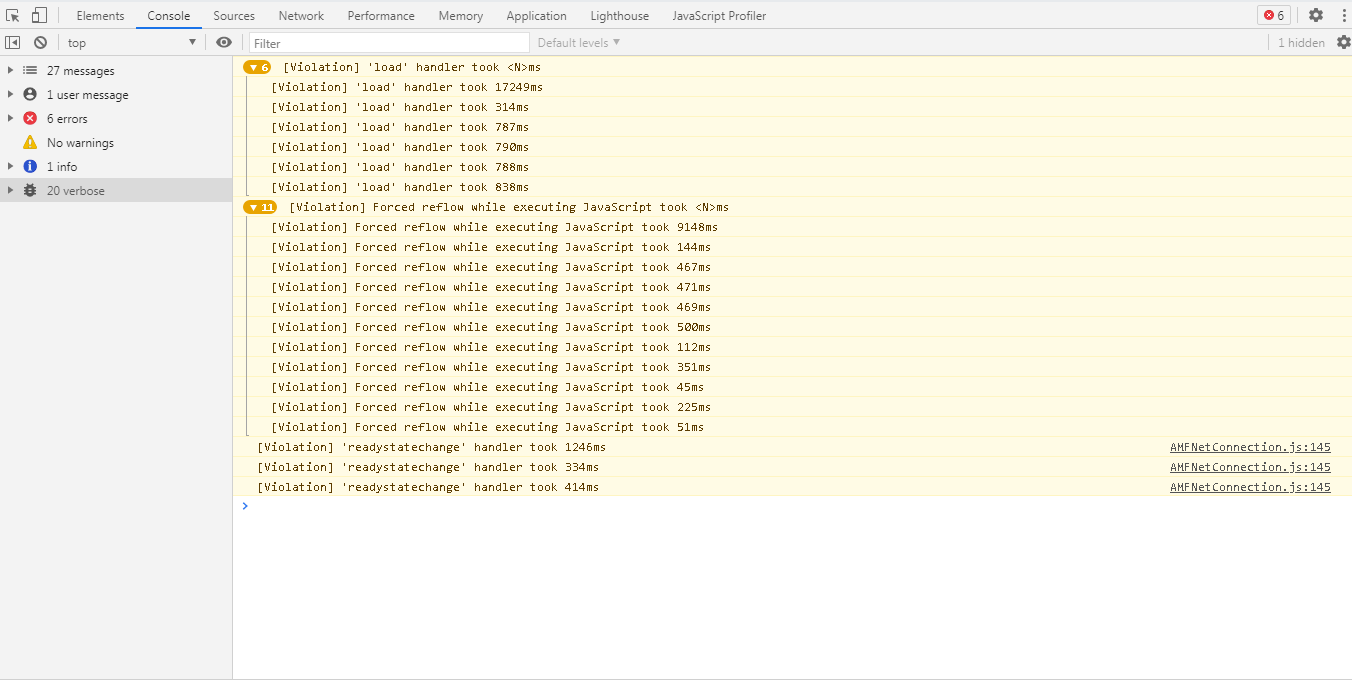Open the top context dropdown
This screenshot has width=1352, height=680.
point(132,43)
